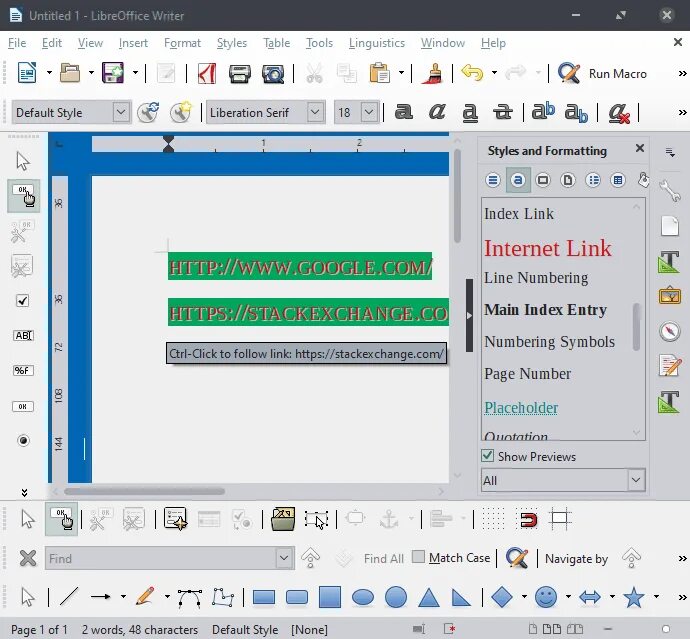Open New document dropdown arrow
This screenshot has height=639, width=690.
(49, 73)
